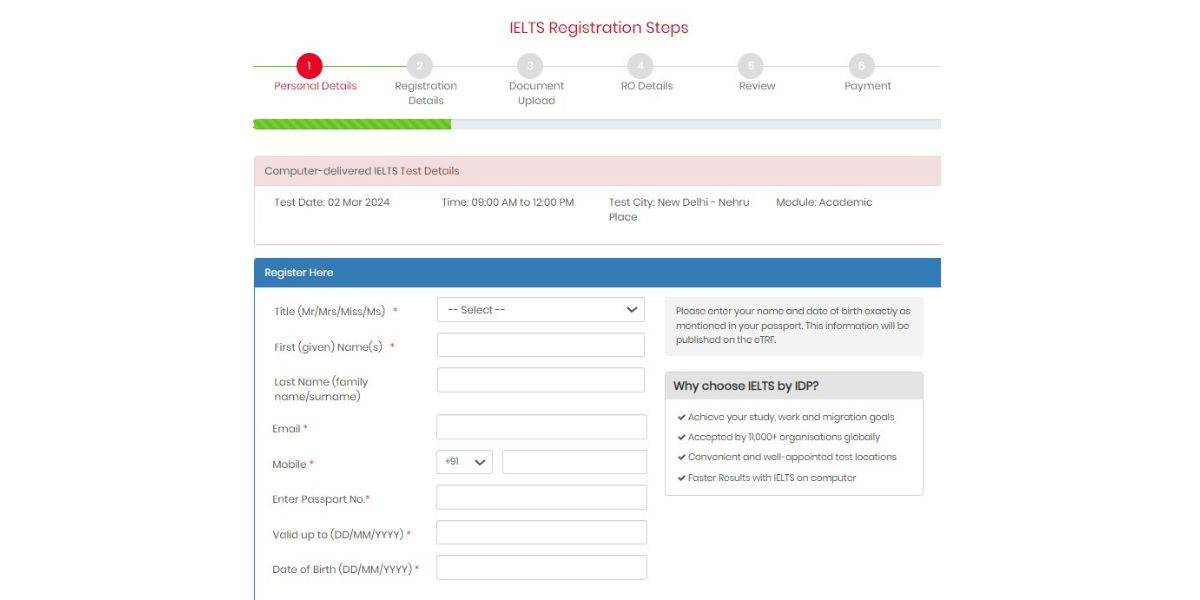Select the Payment step label
This screenshot has height=600, width=1200.
[x=866, y=85]
